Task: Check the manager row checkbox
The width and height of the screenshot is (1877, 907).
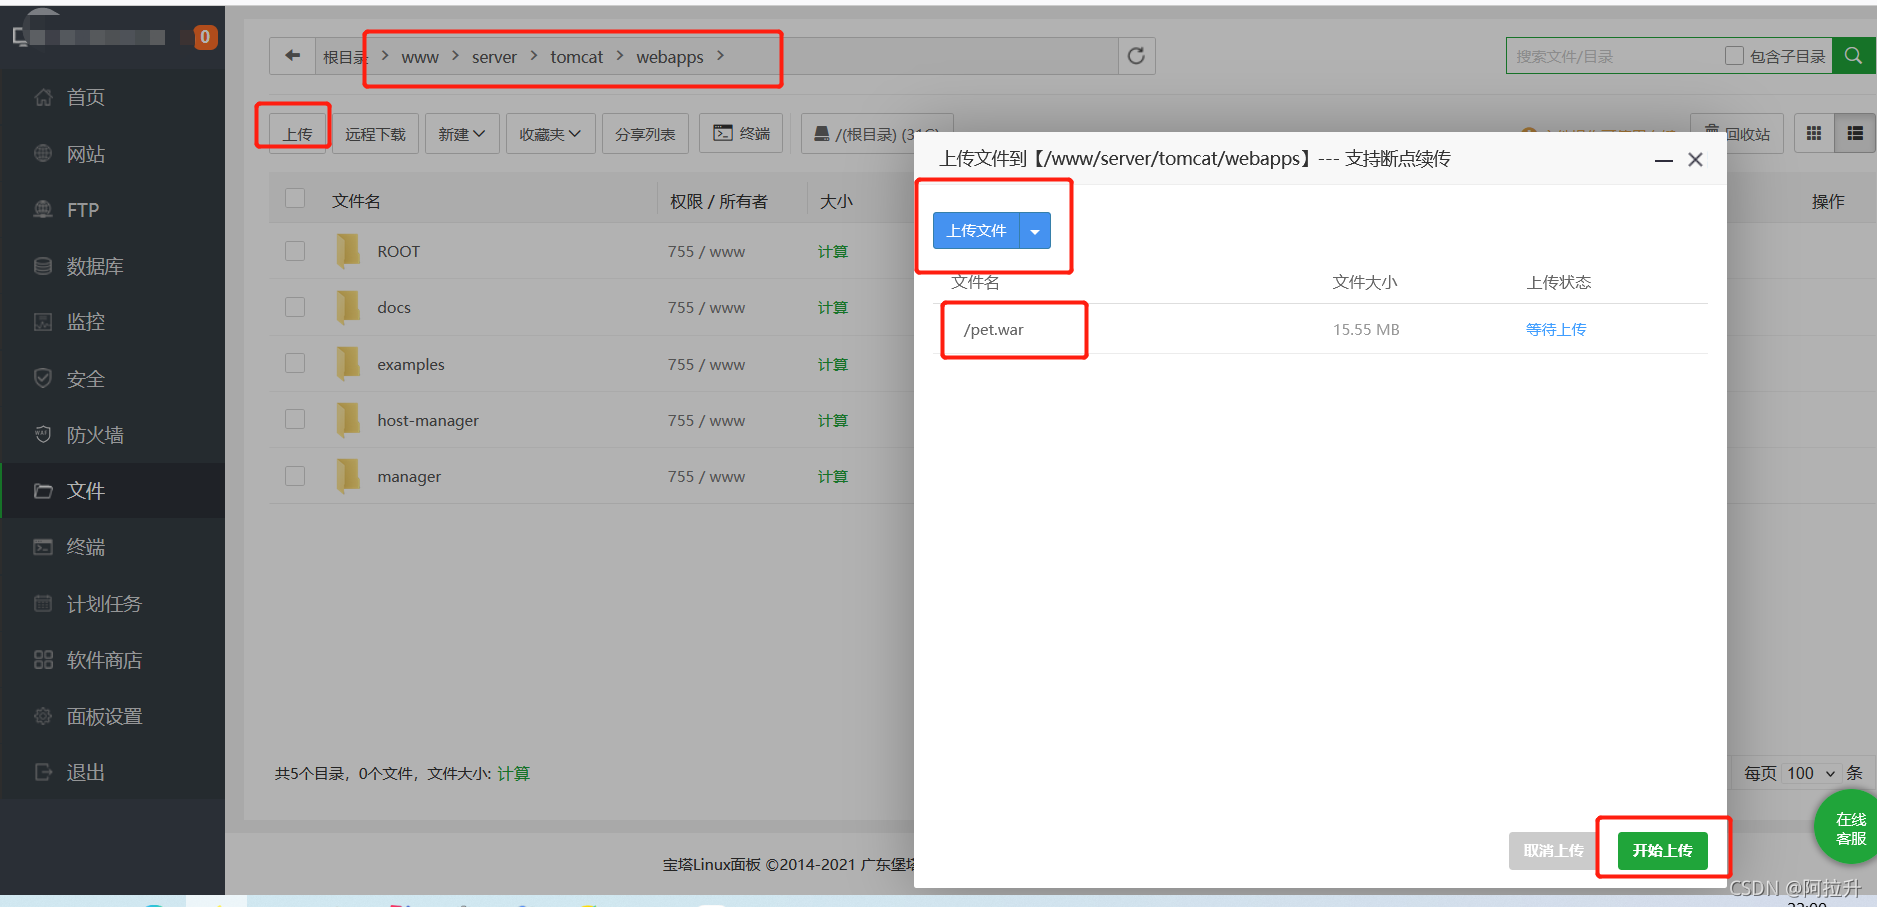Action: (295, 476)
